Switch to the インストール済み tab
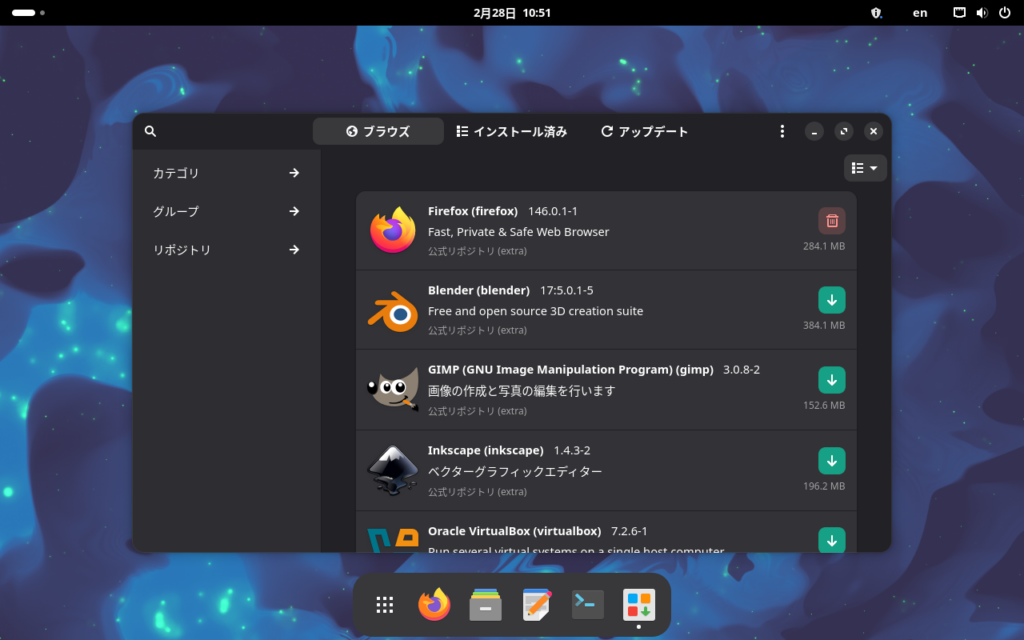The height and width of the screenshot is (640, 1024). tap(511, 131)
